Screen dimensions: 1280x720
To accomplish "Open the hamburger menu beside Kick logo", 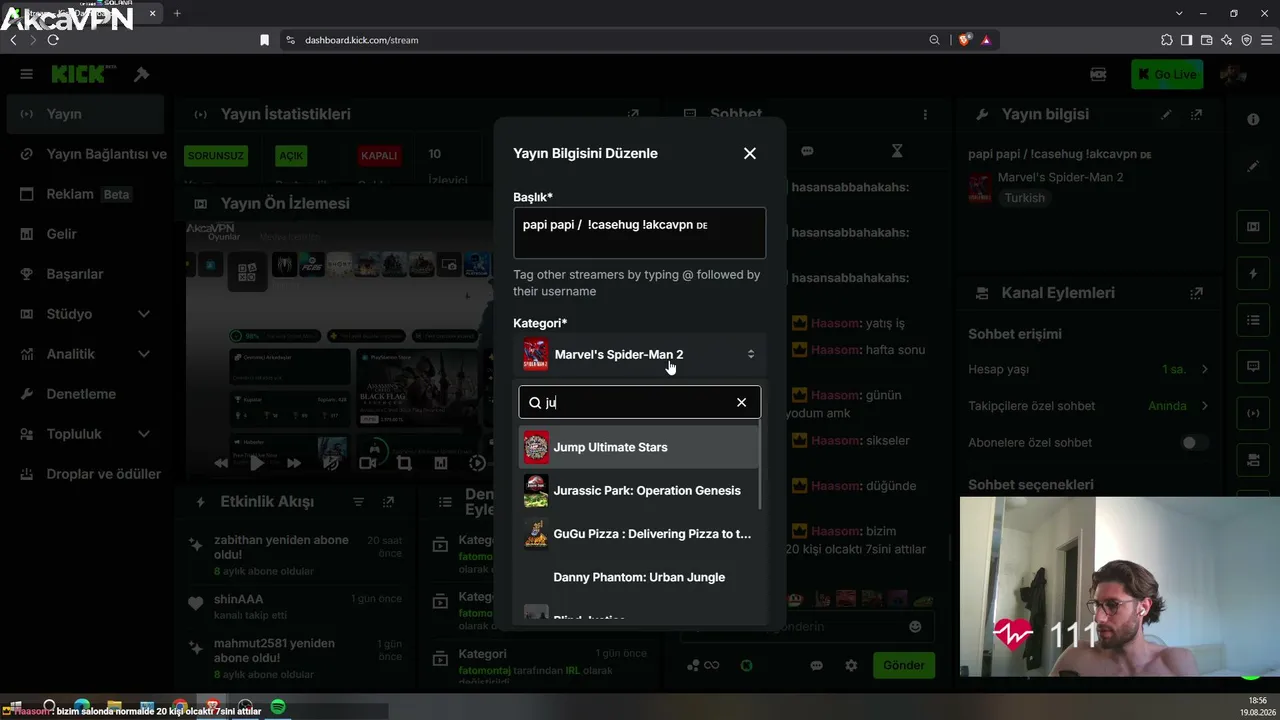I will [x=27, y=74].
